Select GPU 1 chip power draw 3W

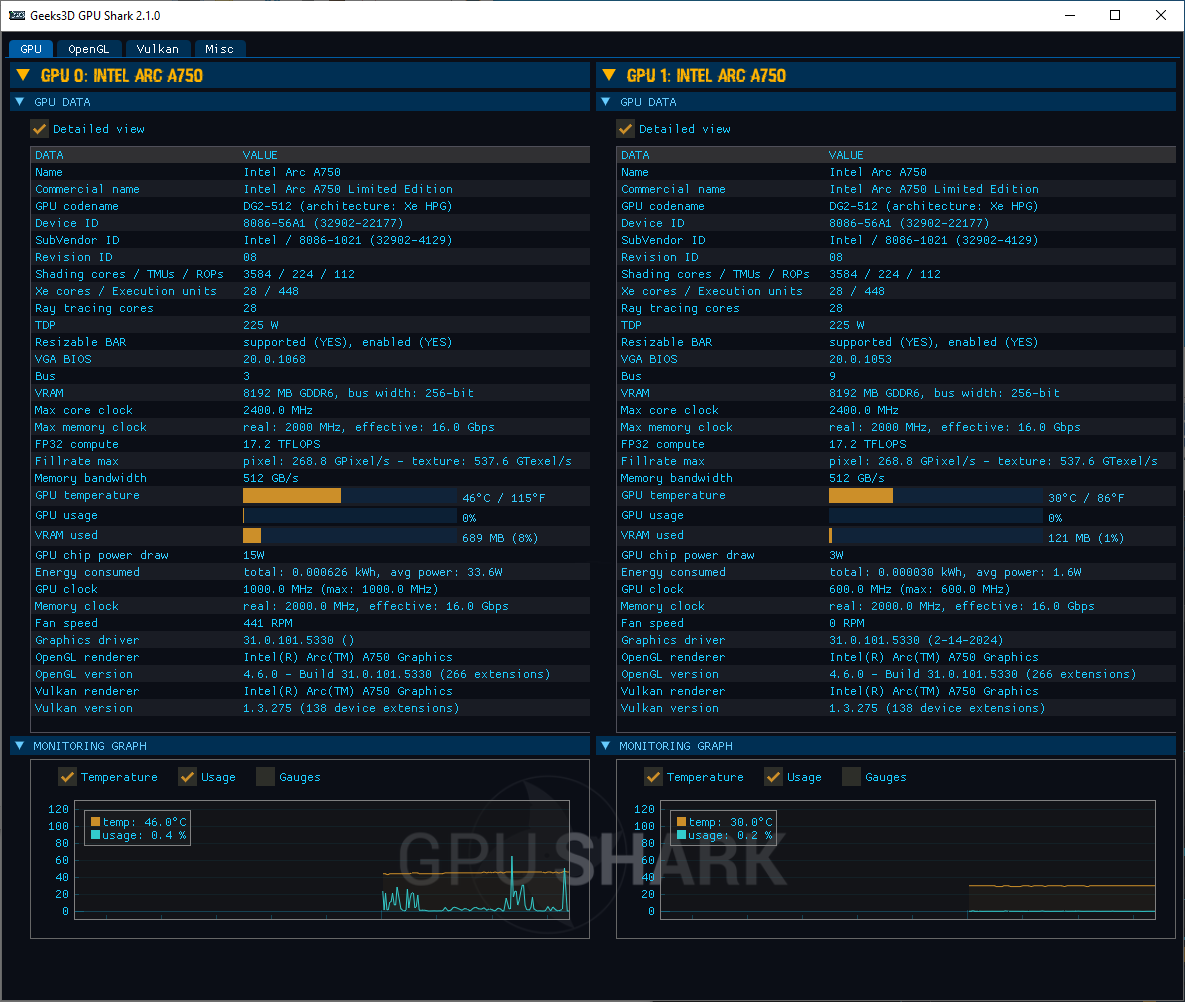click(x=836, y=555)
